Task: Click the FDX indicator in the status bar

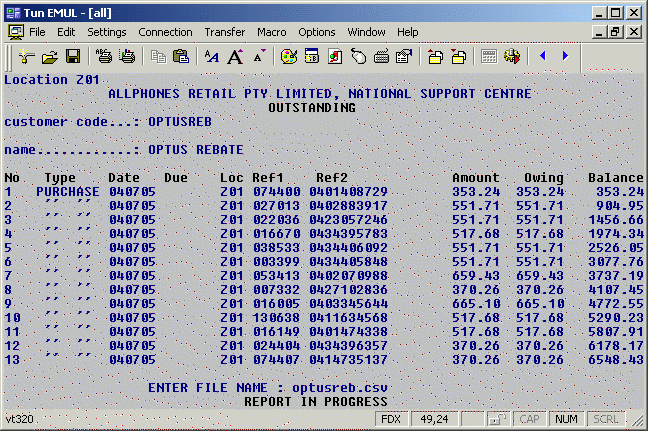Action: (x=391, y=419)
